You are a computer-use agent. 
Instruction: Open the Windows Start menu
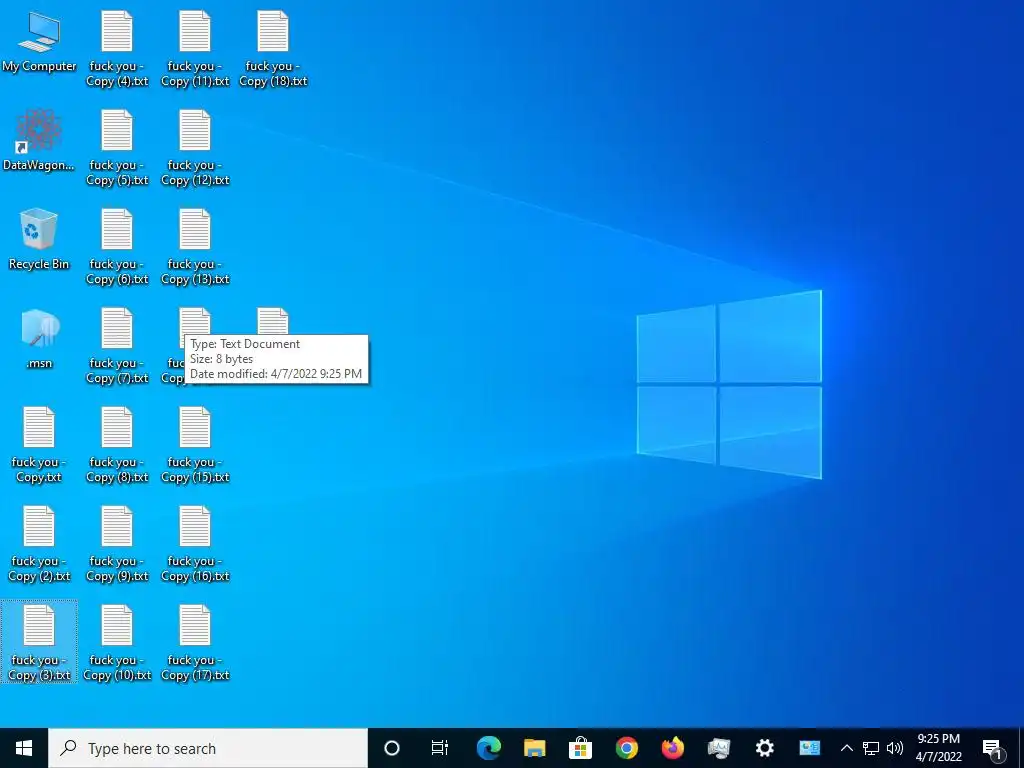(24, 748)
